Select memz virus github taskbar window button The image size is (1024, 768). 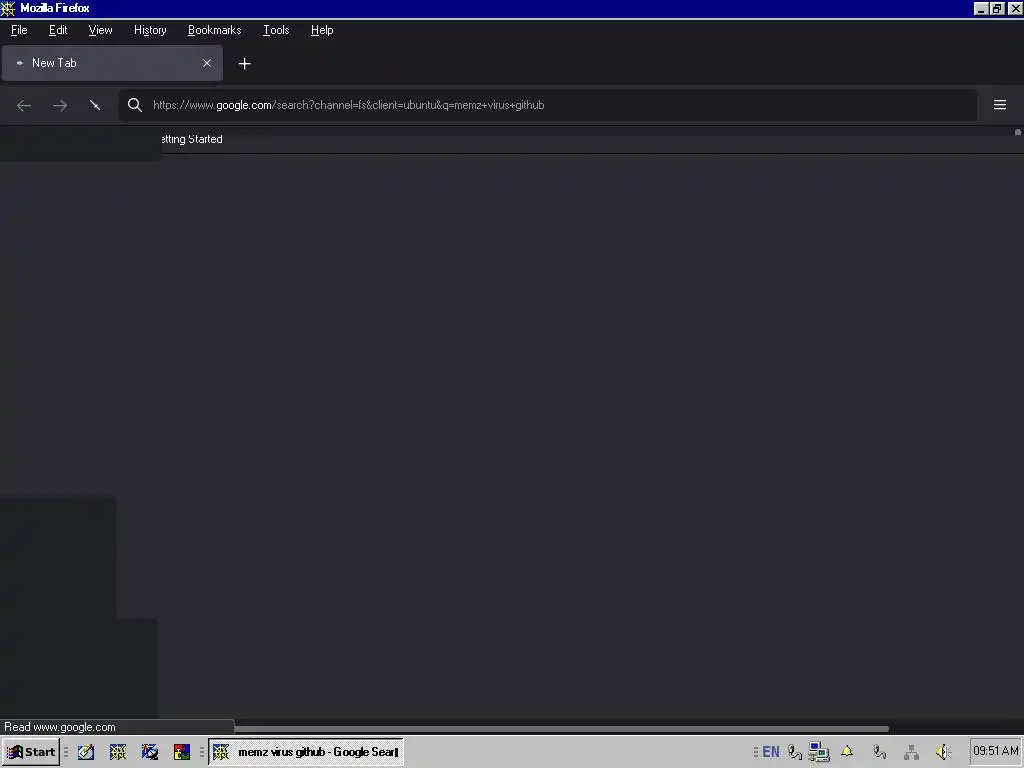[x=306, y=752]
